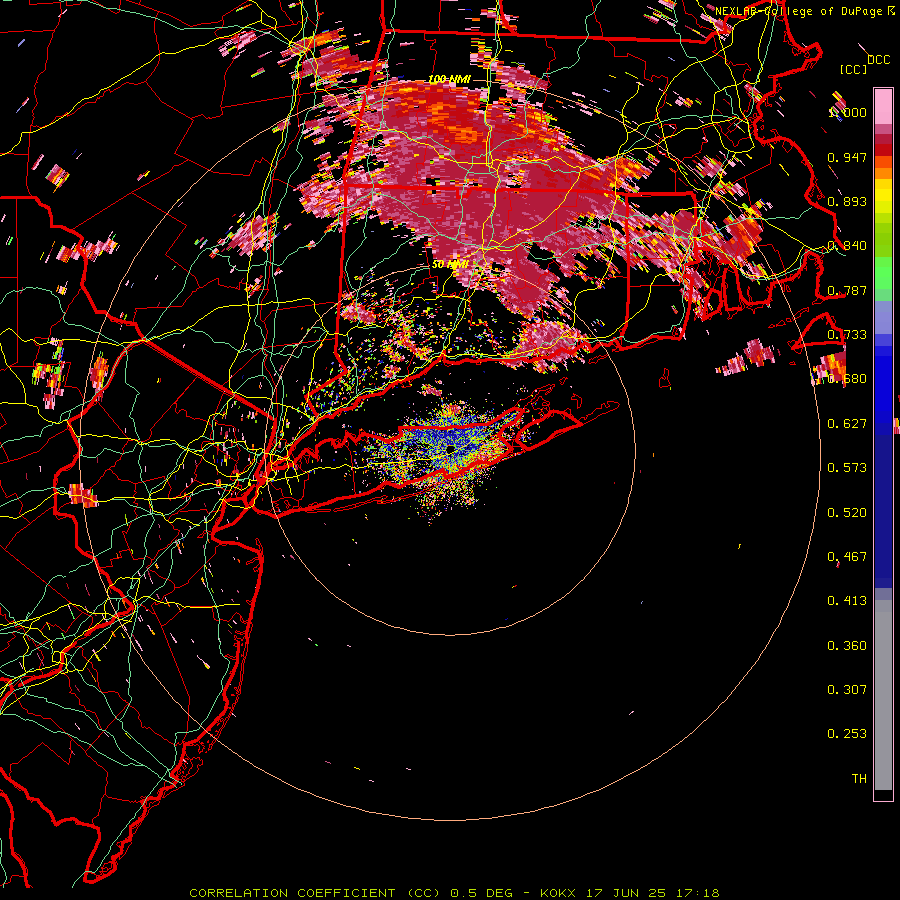The width and height of the screenshot is (900, 900).
Task: Click the black radar site dot on Long Island
Action: coord(451,447)
